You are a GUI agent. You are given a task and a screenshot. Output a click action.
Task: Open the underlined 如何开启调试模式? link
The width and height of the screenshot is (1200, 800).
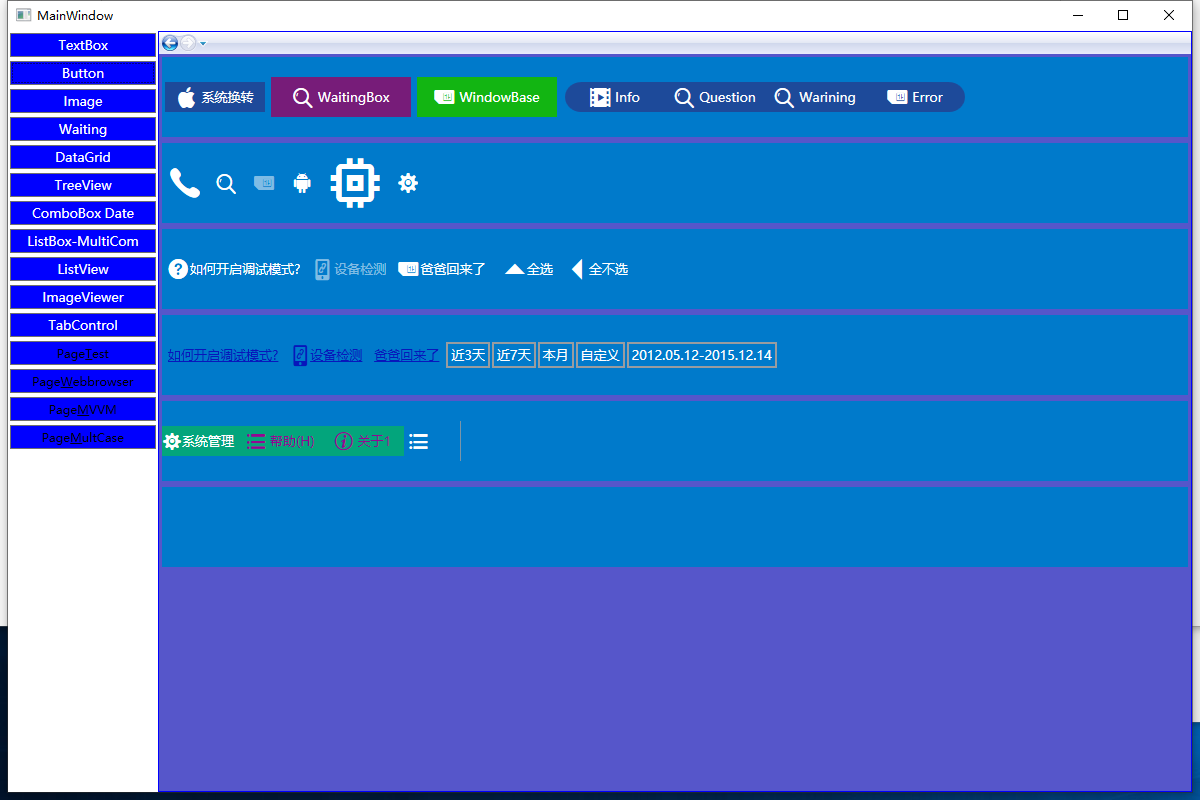pyautogui.click(x=223, y=355)
